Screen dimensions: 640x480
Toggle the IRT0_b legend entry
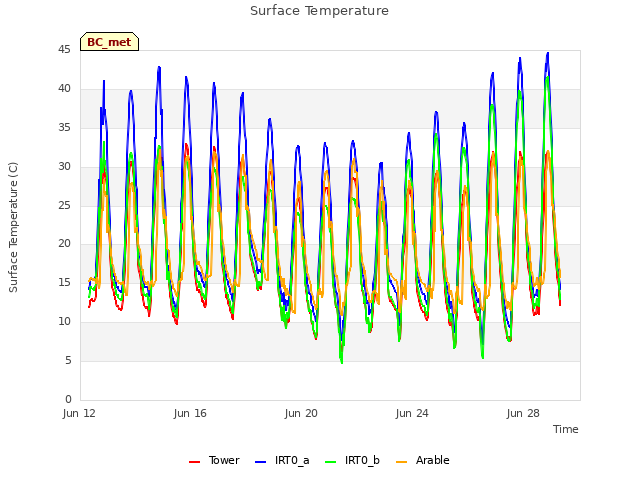[x=352, y=460]
